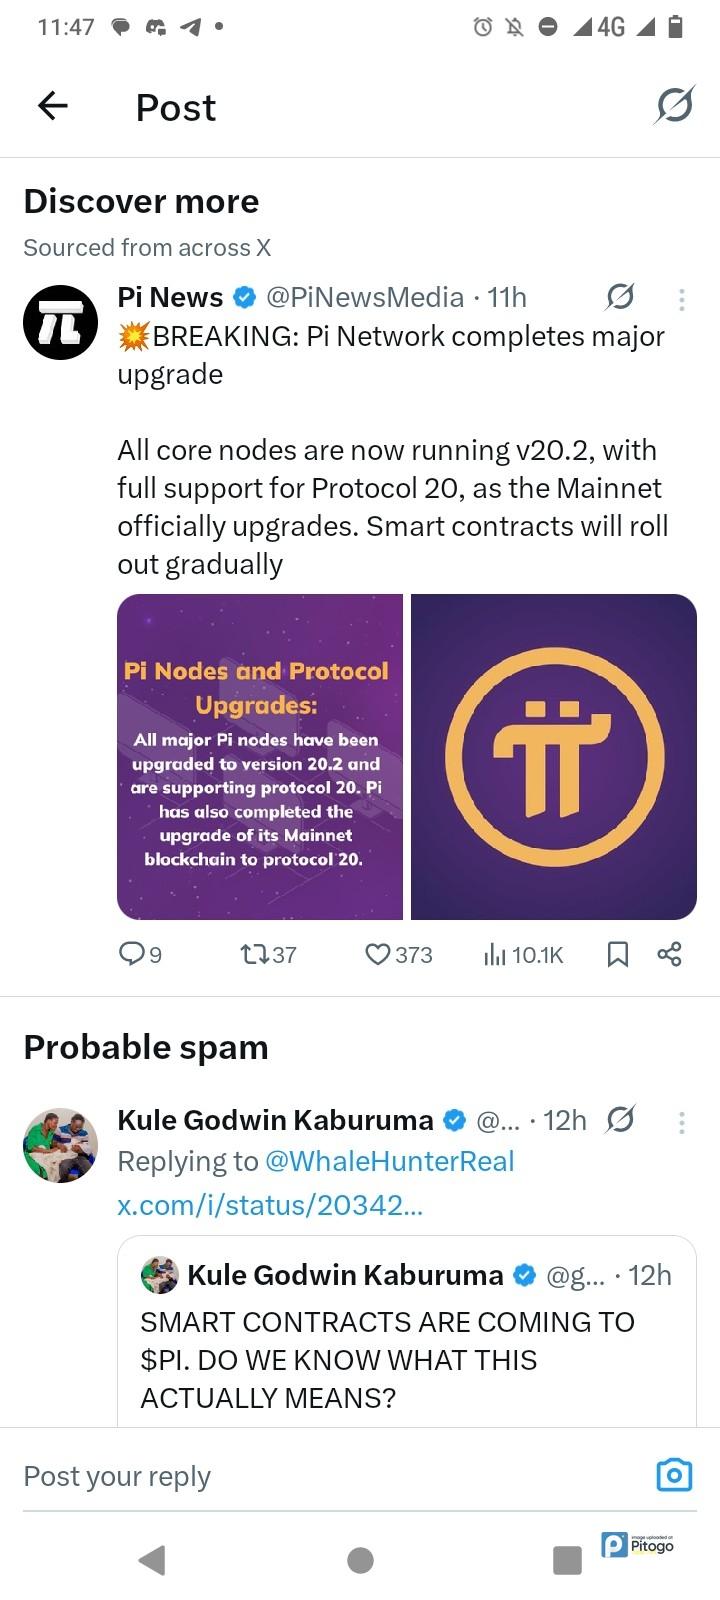Open the Pi coin logo image
Screen dimensions: 720x1600
[554, 757]
